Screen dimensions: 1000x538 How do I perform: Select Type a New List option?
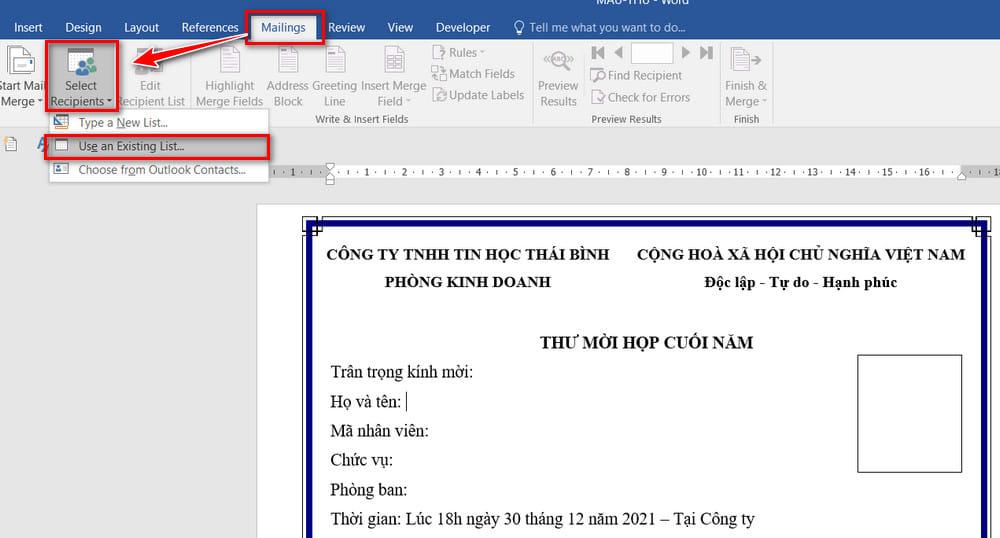(x=123, y=123)
